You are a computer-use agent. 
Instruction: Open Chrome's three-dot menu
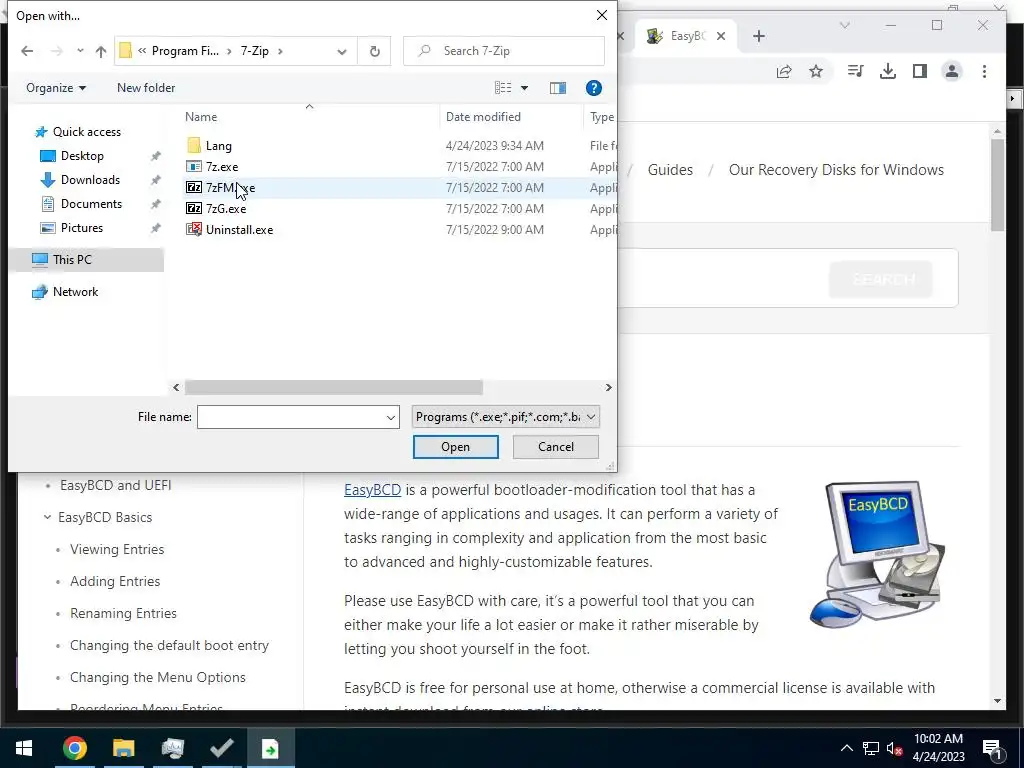tap(984, 71)
